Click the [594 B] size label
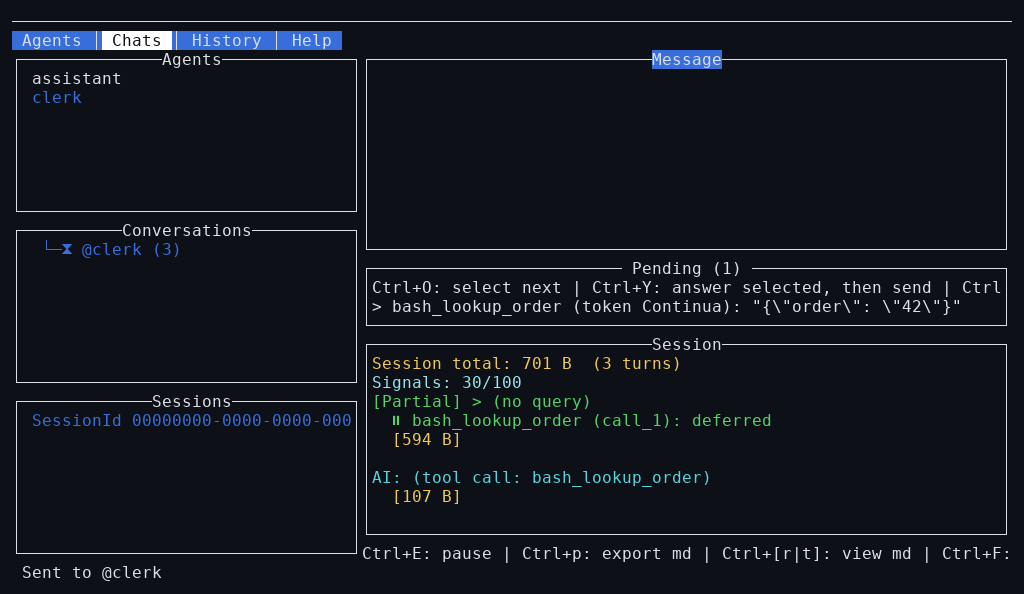This screenshot has width=1024, height=594. coord(426,440)
